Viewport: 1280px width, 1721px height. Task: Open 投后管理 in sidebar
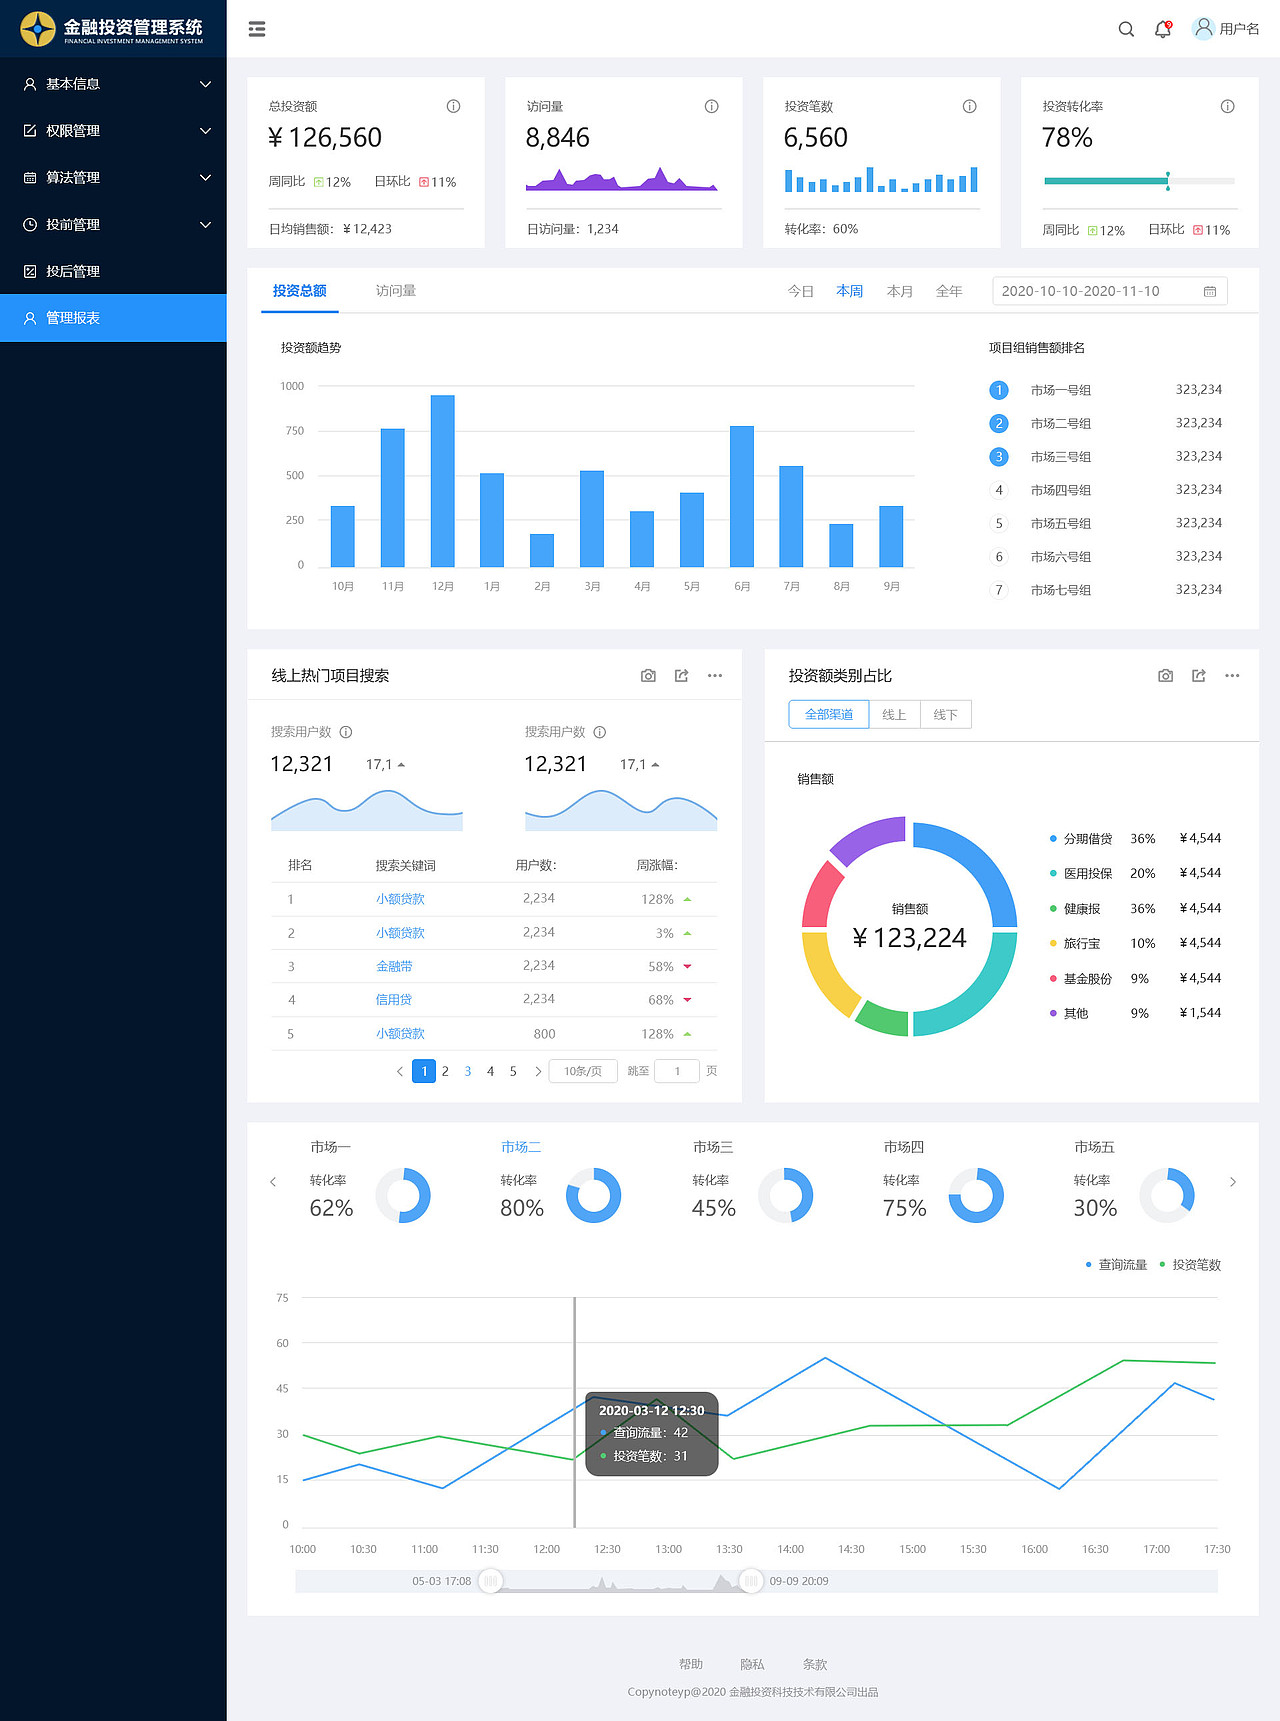[113, 271]
